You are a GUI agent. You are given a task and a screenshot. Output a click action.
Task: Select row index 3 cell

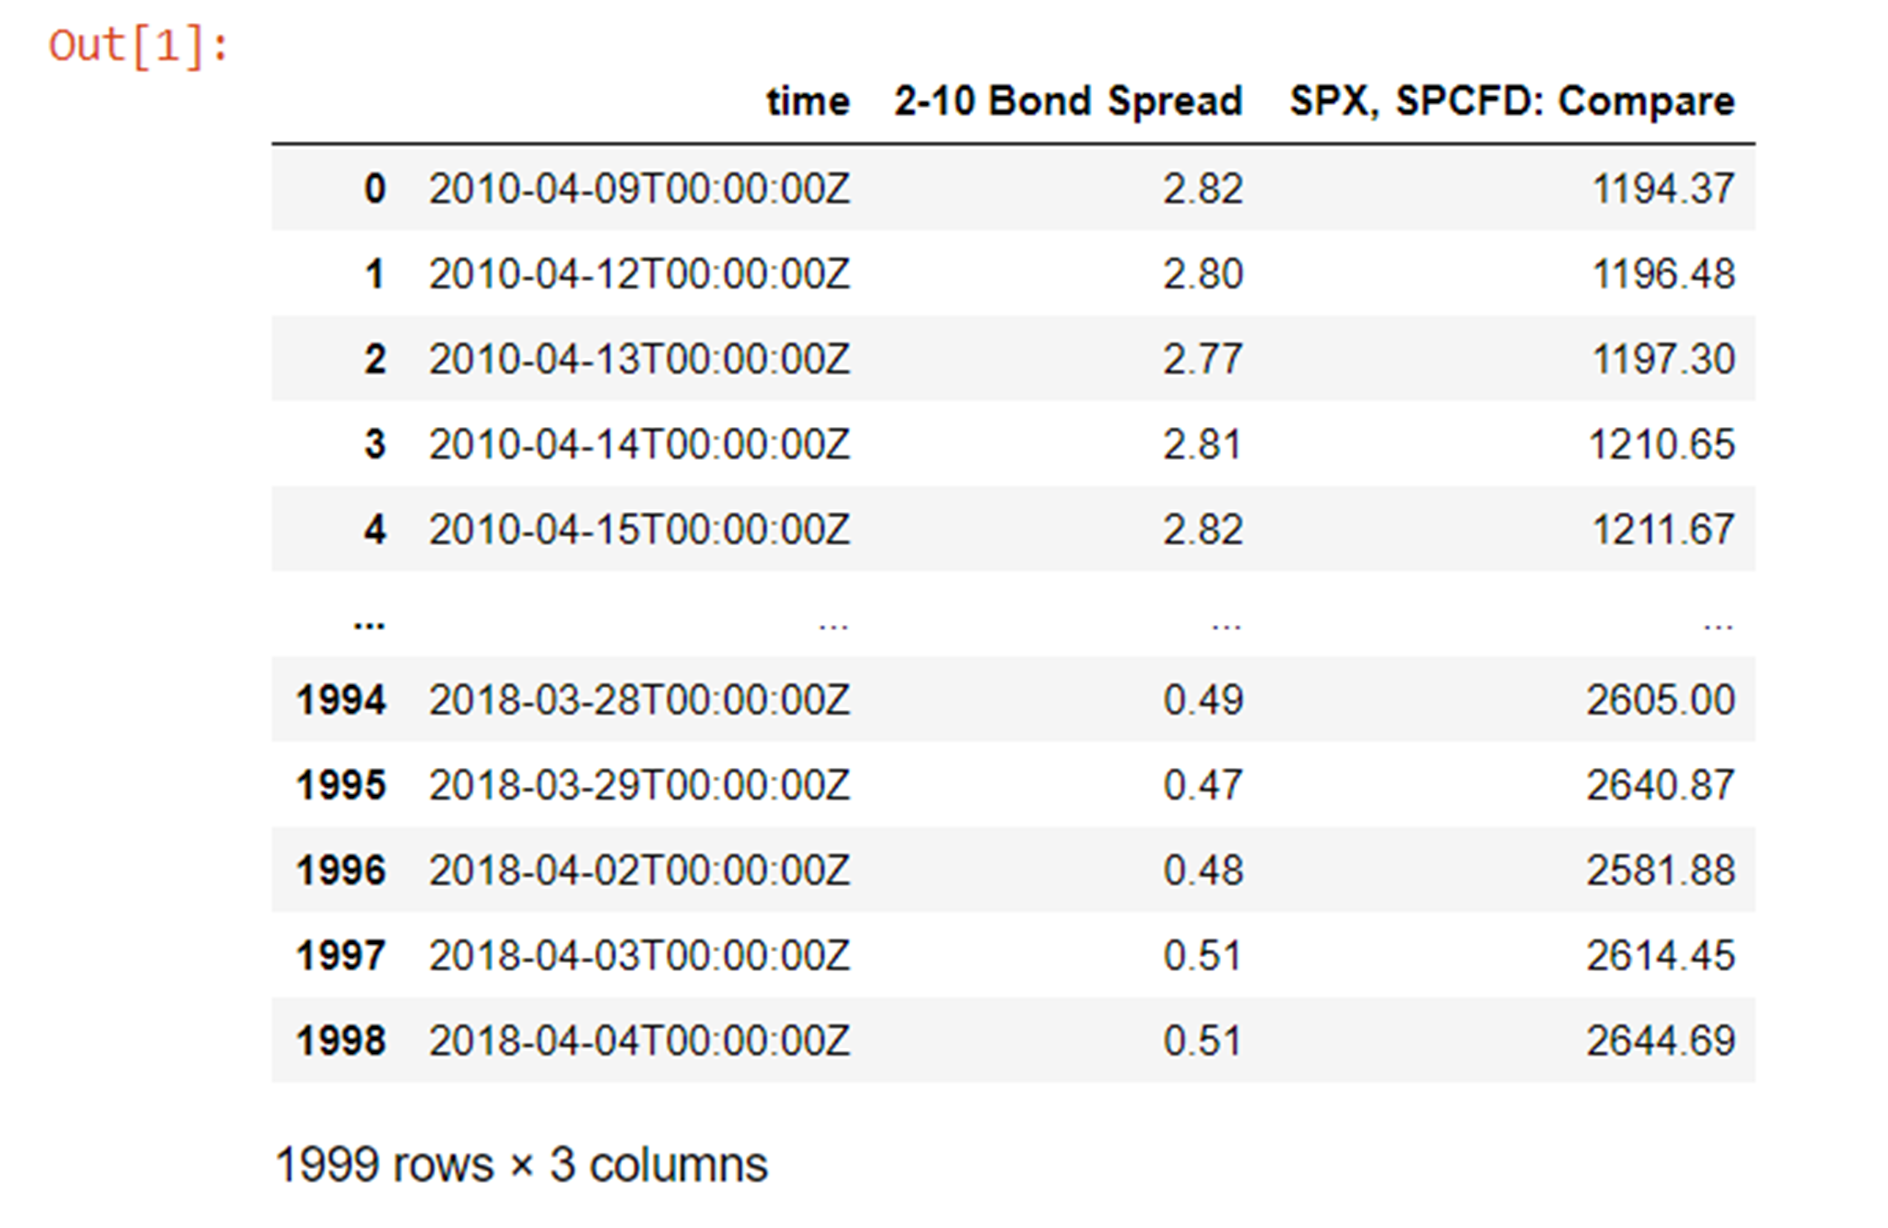point(374,444)
